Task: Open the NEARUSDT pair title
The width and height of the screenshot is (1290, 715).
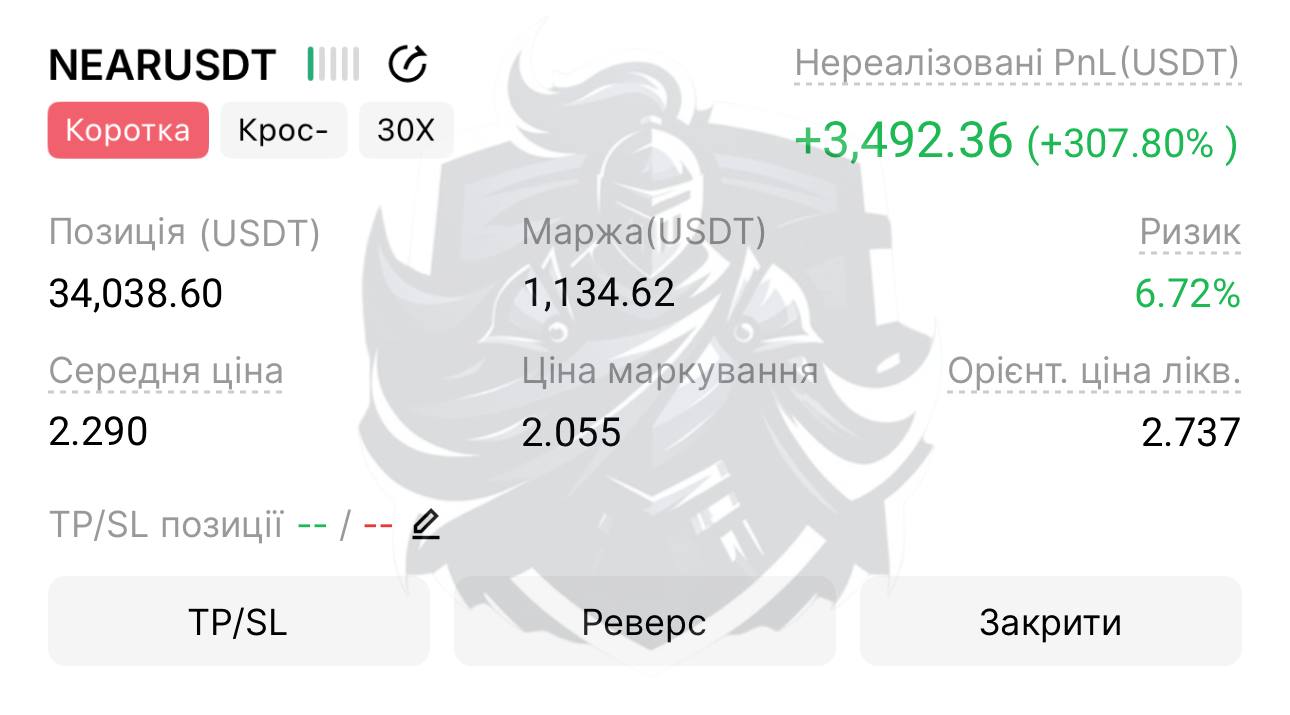Action: pos(162,66)
